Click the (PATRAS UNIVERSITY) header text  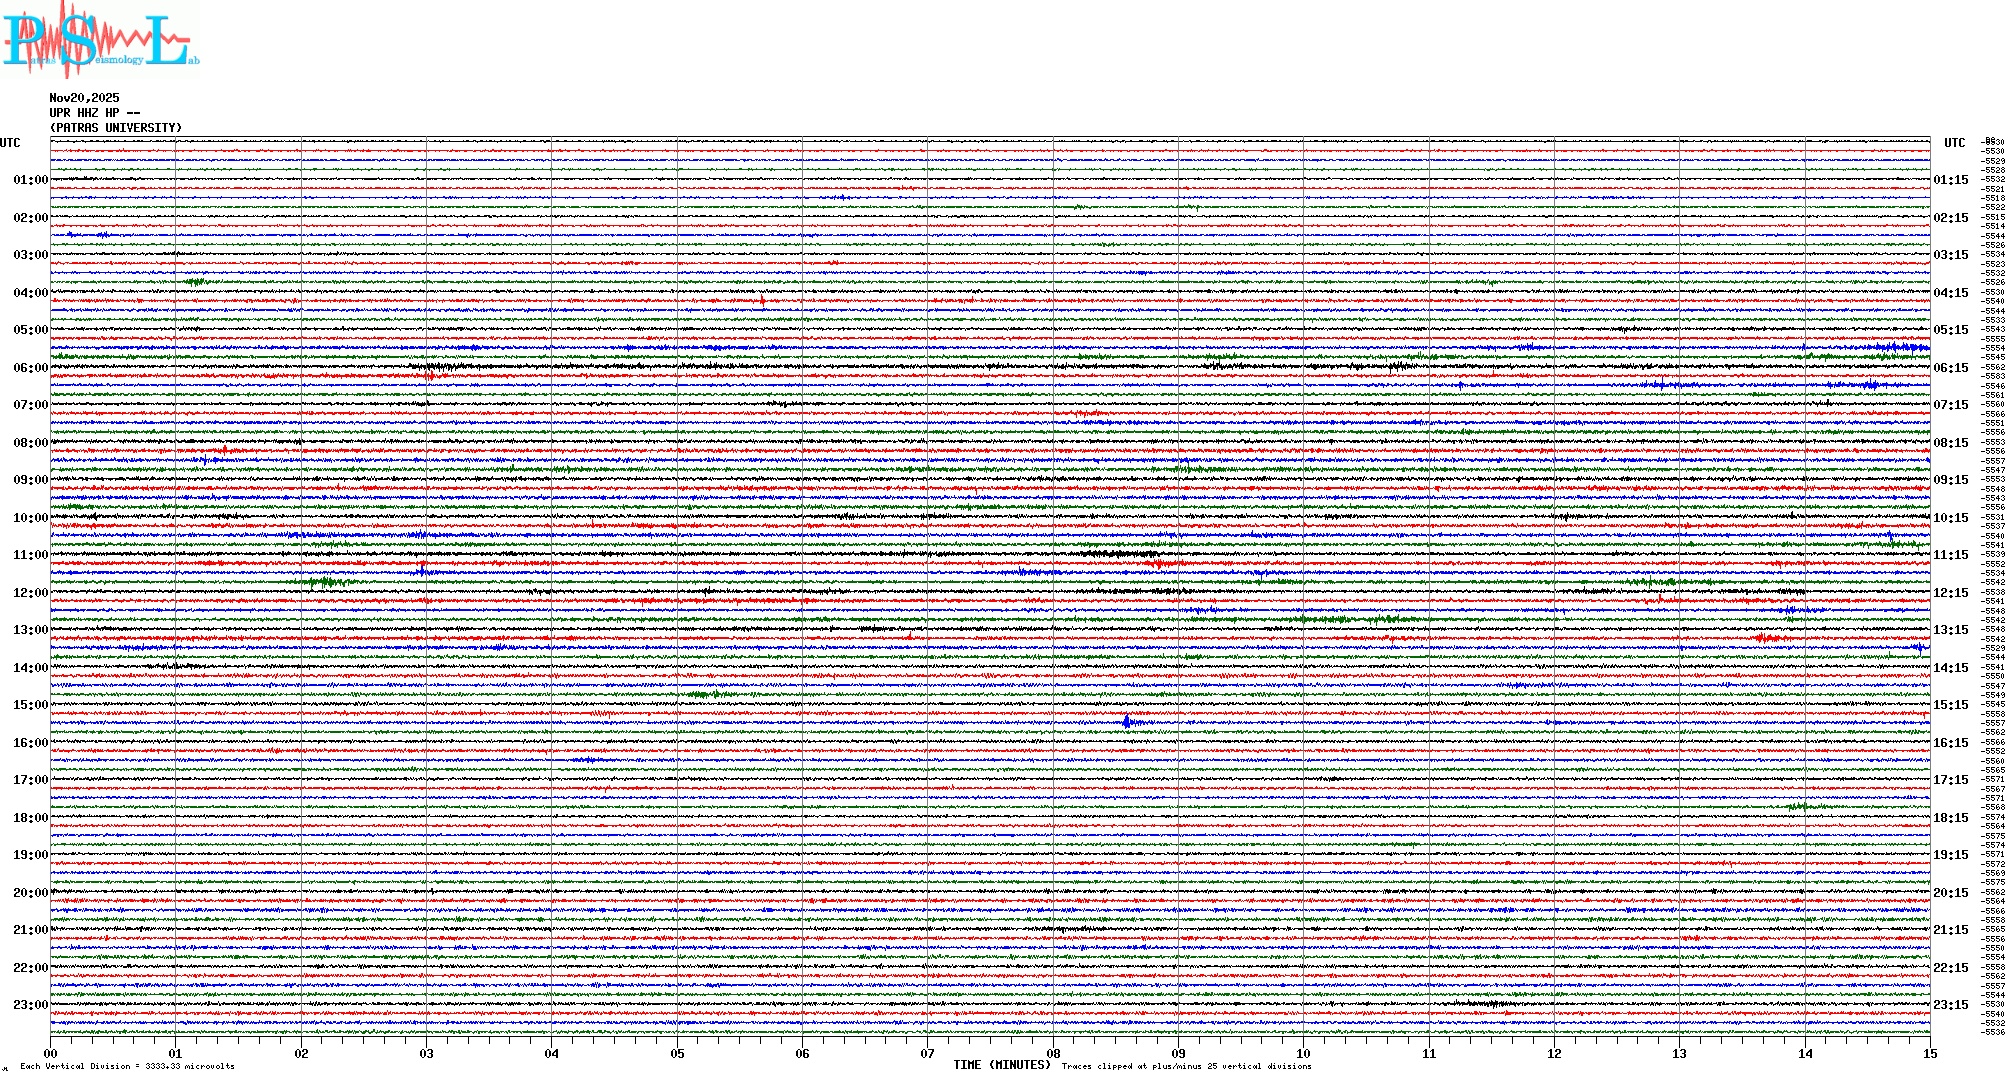[x=116, y=128]
